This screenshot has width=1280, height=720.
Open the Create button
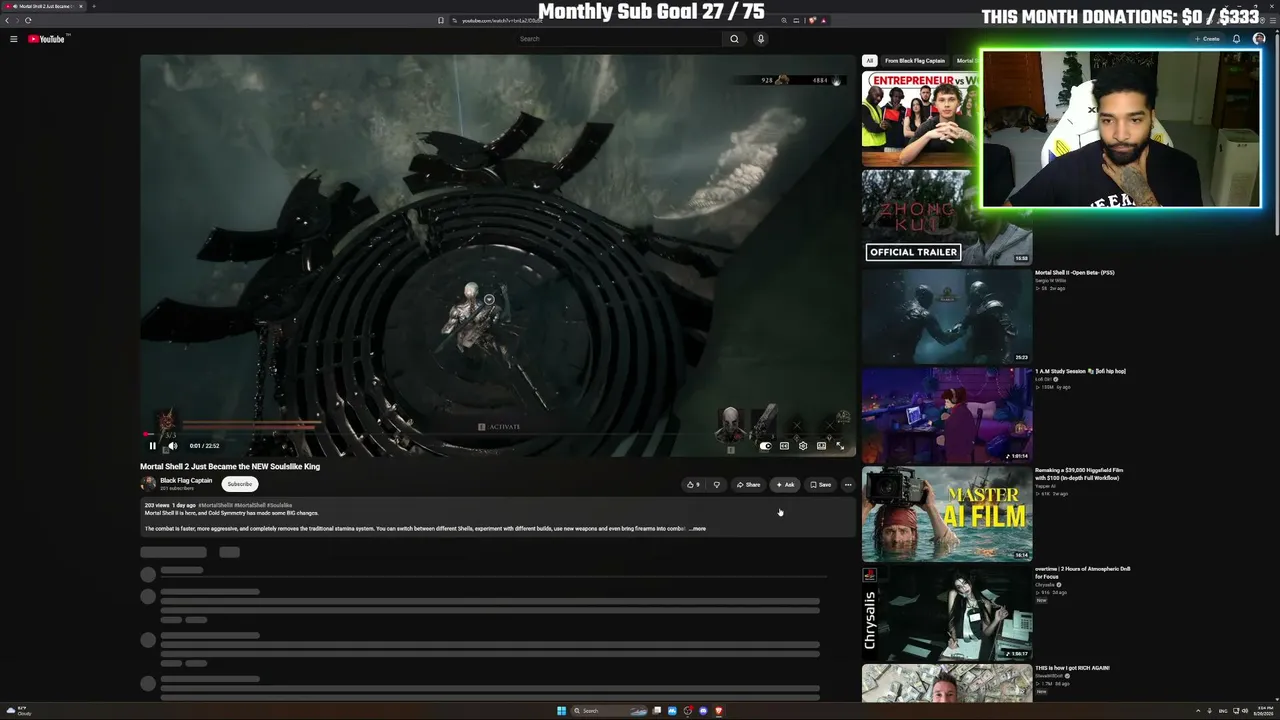tap(1208, 39)
